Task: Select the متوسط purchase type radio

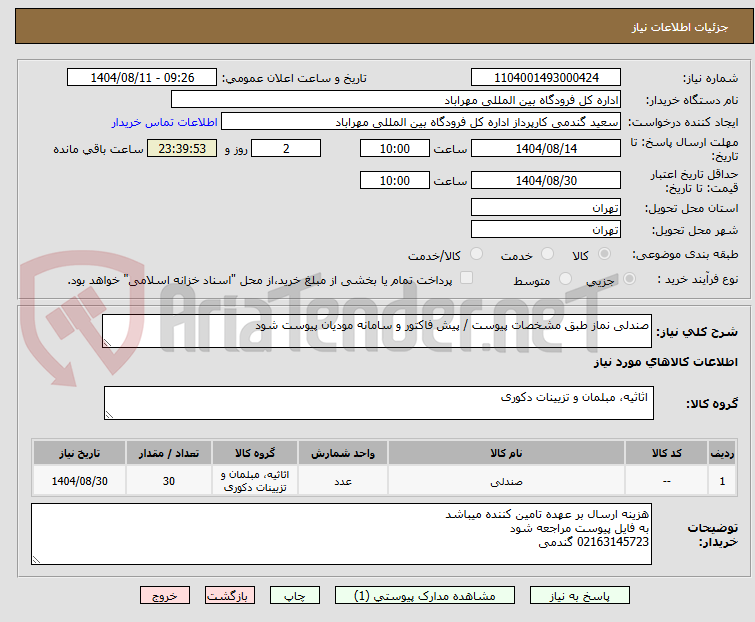Action: pyautogui.click(x=565, y=279)
